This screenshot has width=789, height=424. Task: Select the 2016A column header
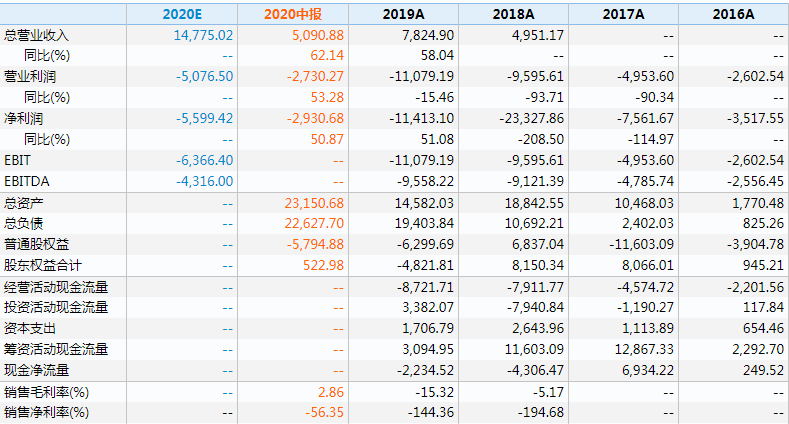734,14
